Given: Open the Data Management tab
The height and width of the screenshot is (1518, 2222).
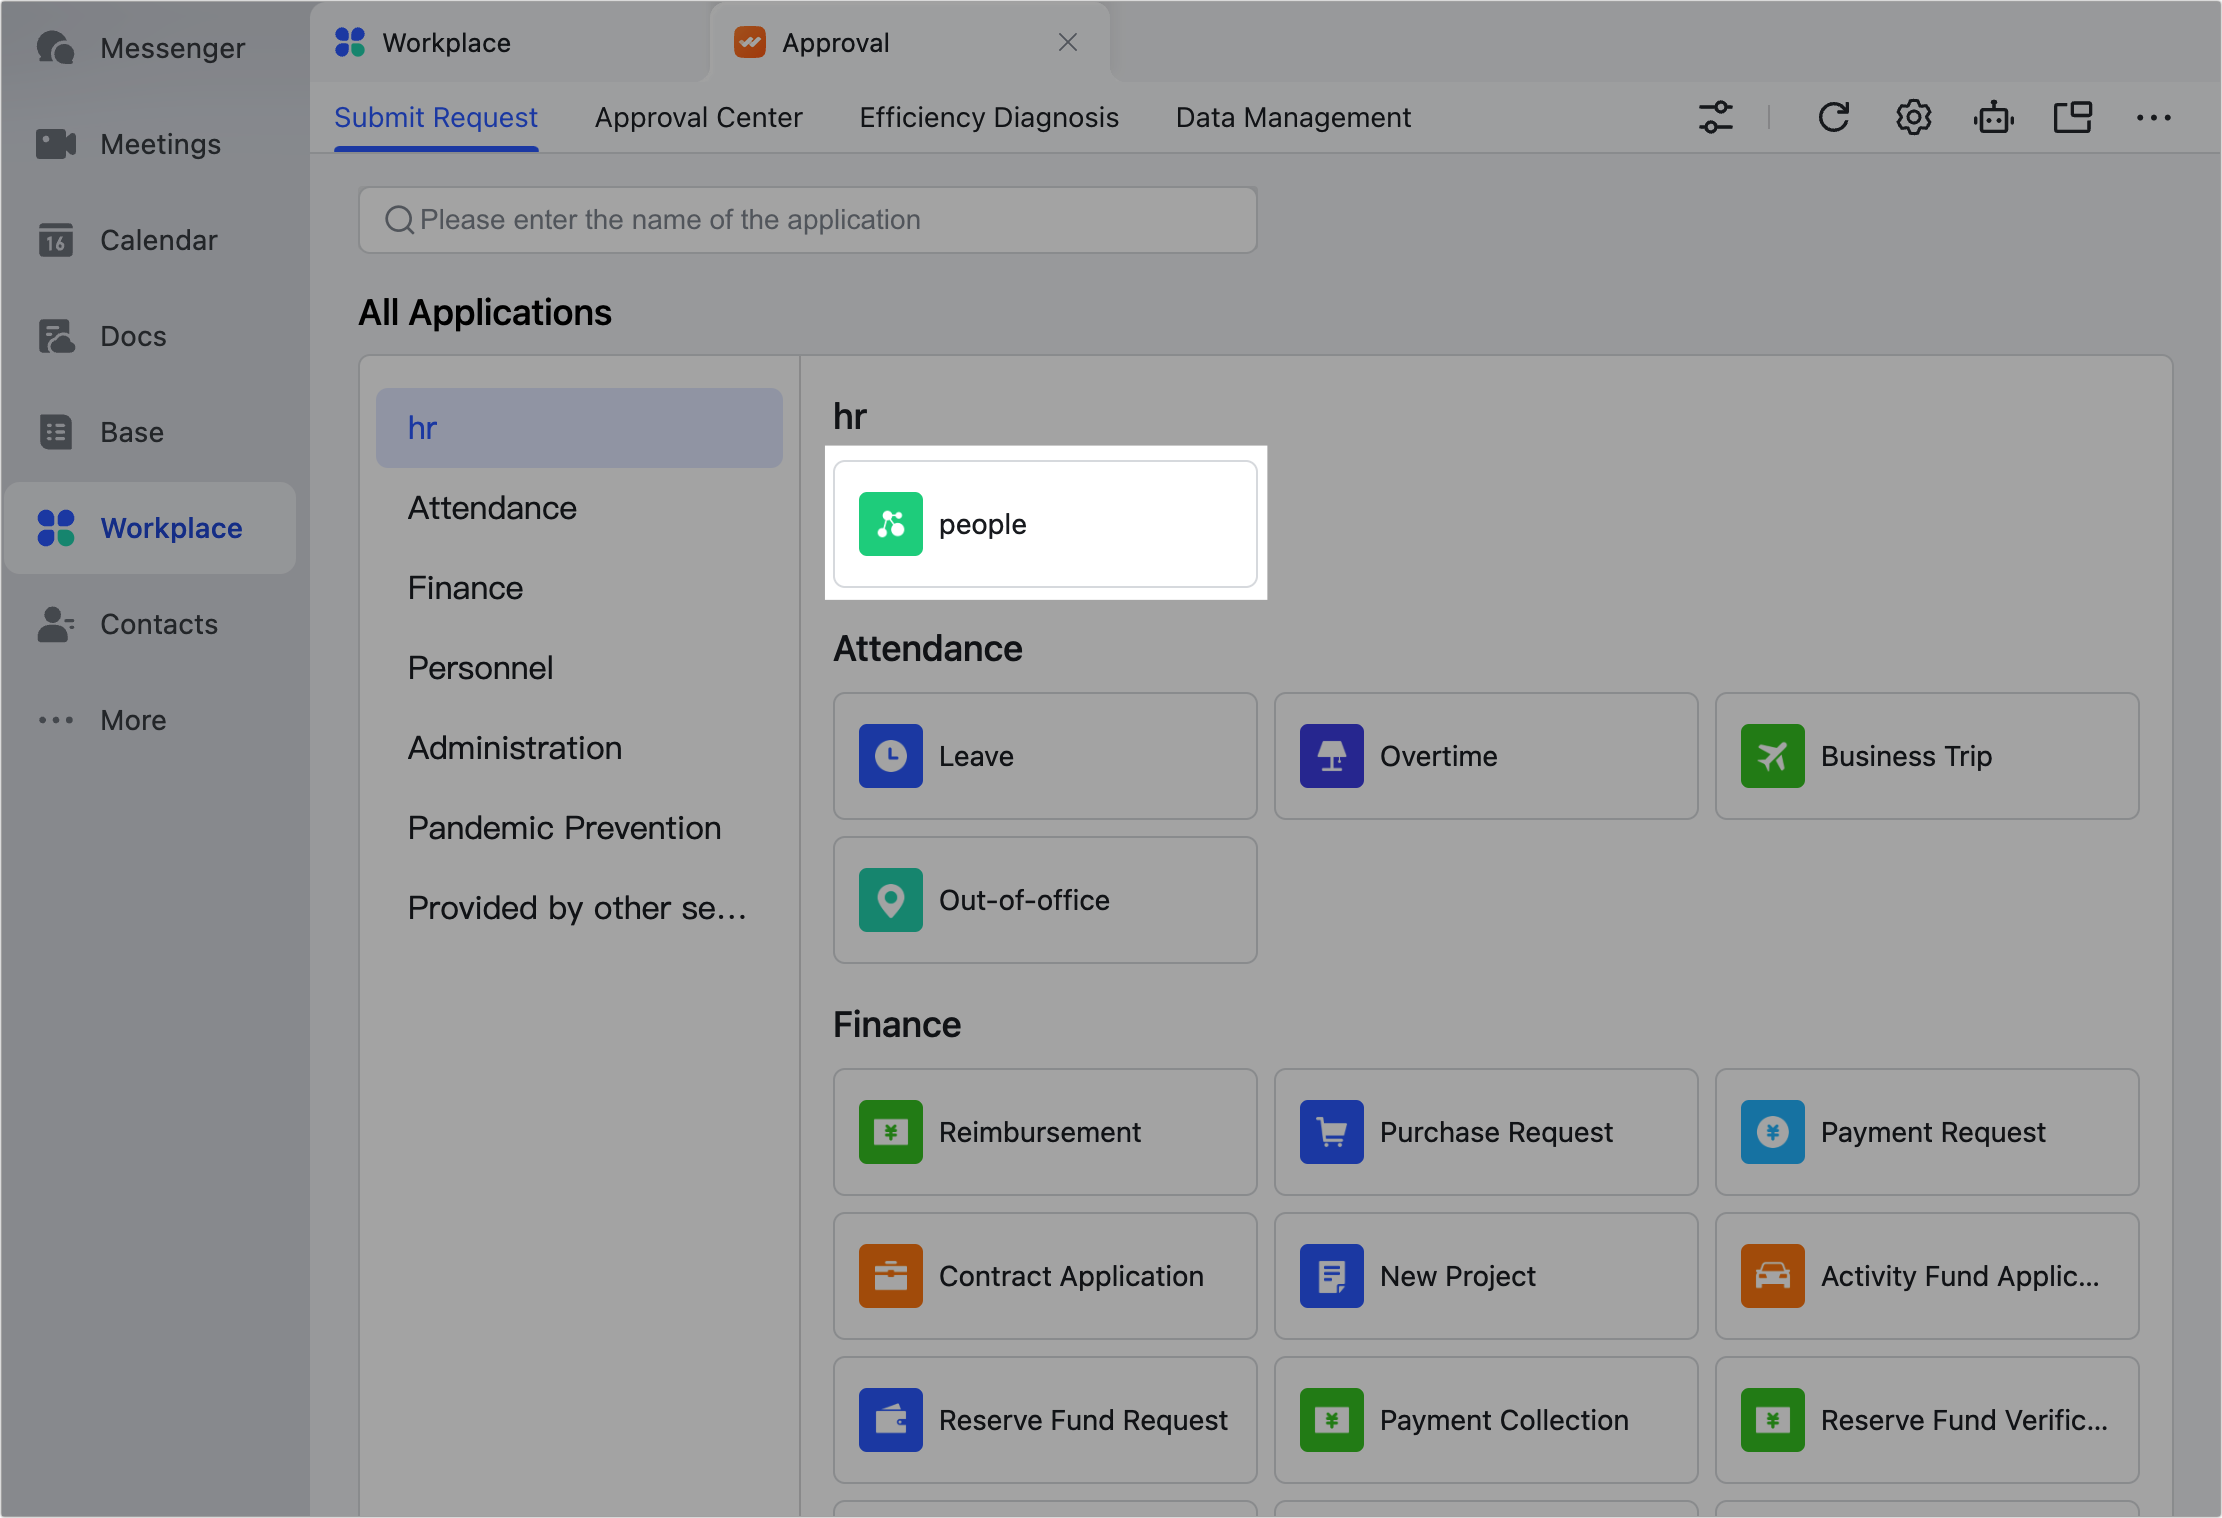Looking at the screenshot, I should [x=1293, y=118].
